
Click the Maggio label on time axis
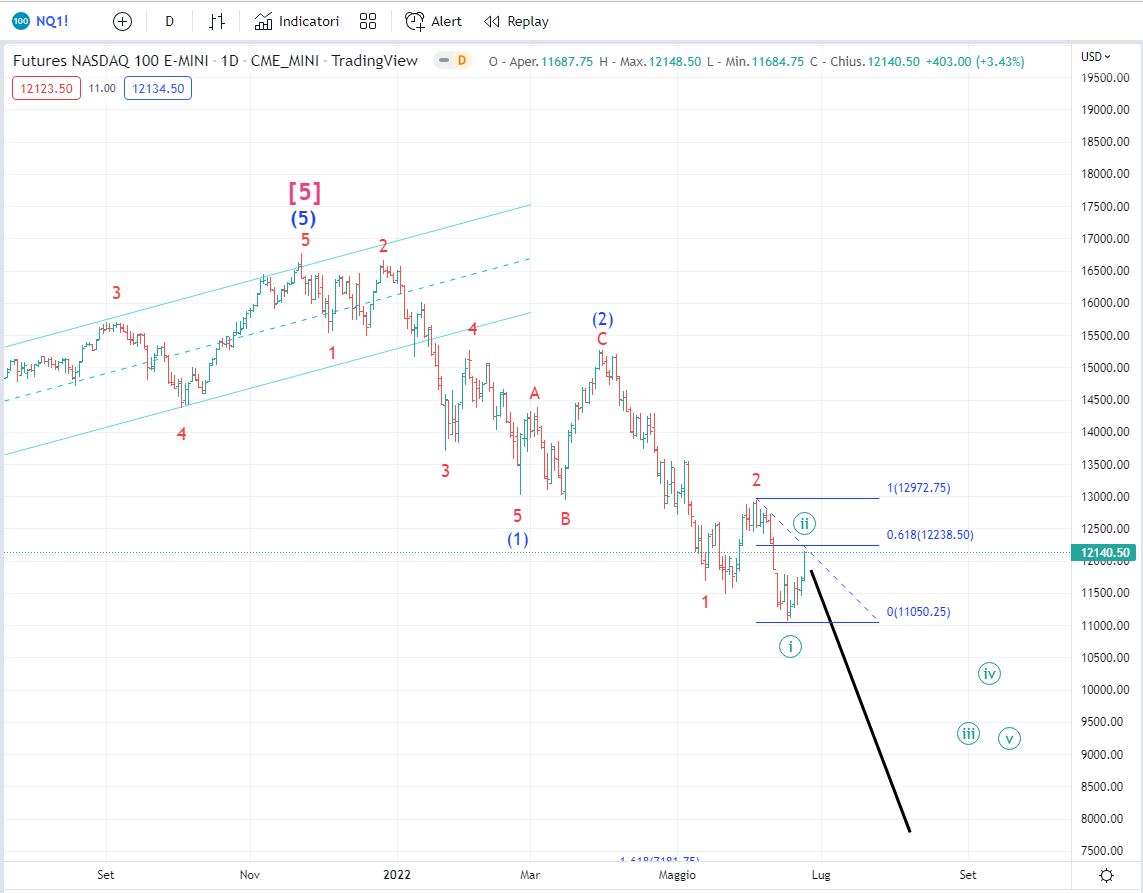point(677,874)
